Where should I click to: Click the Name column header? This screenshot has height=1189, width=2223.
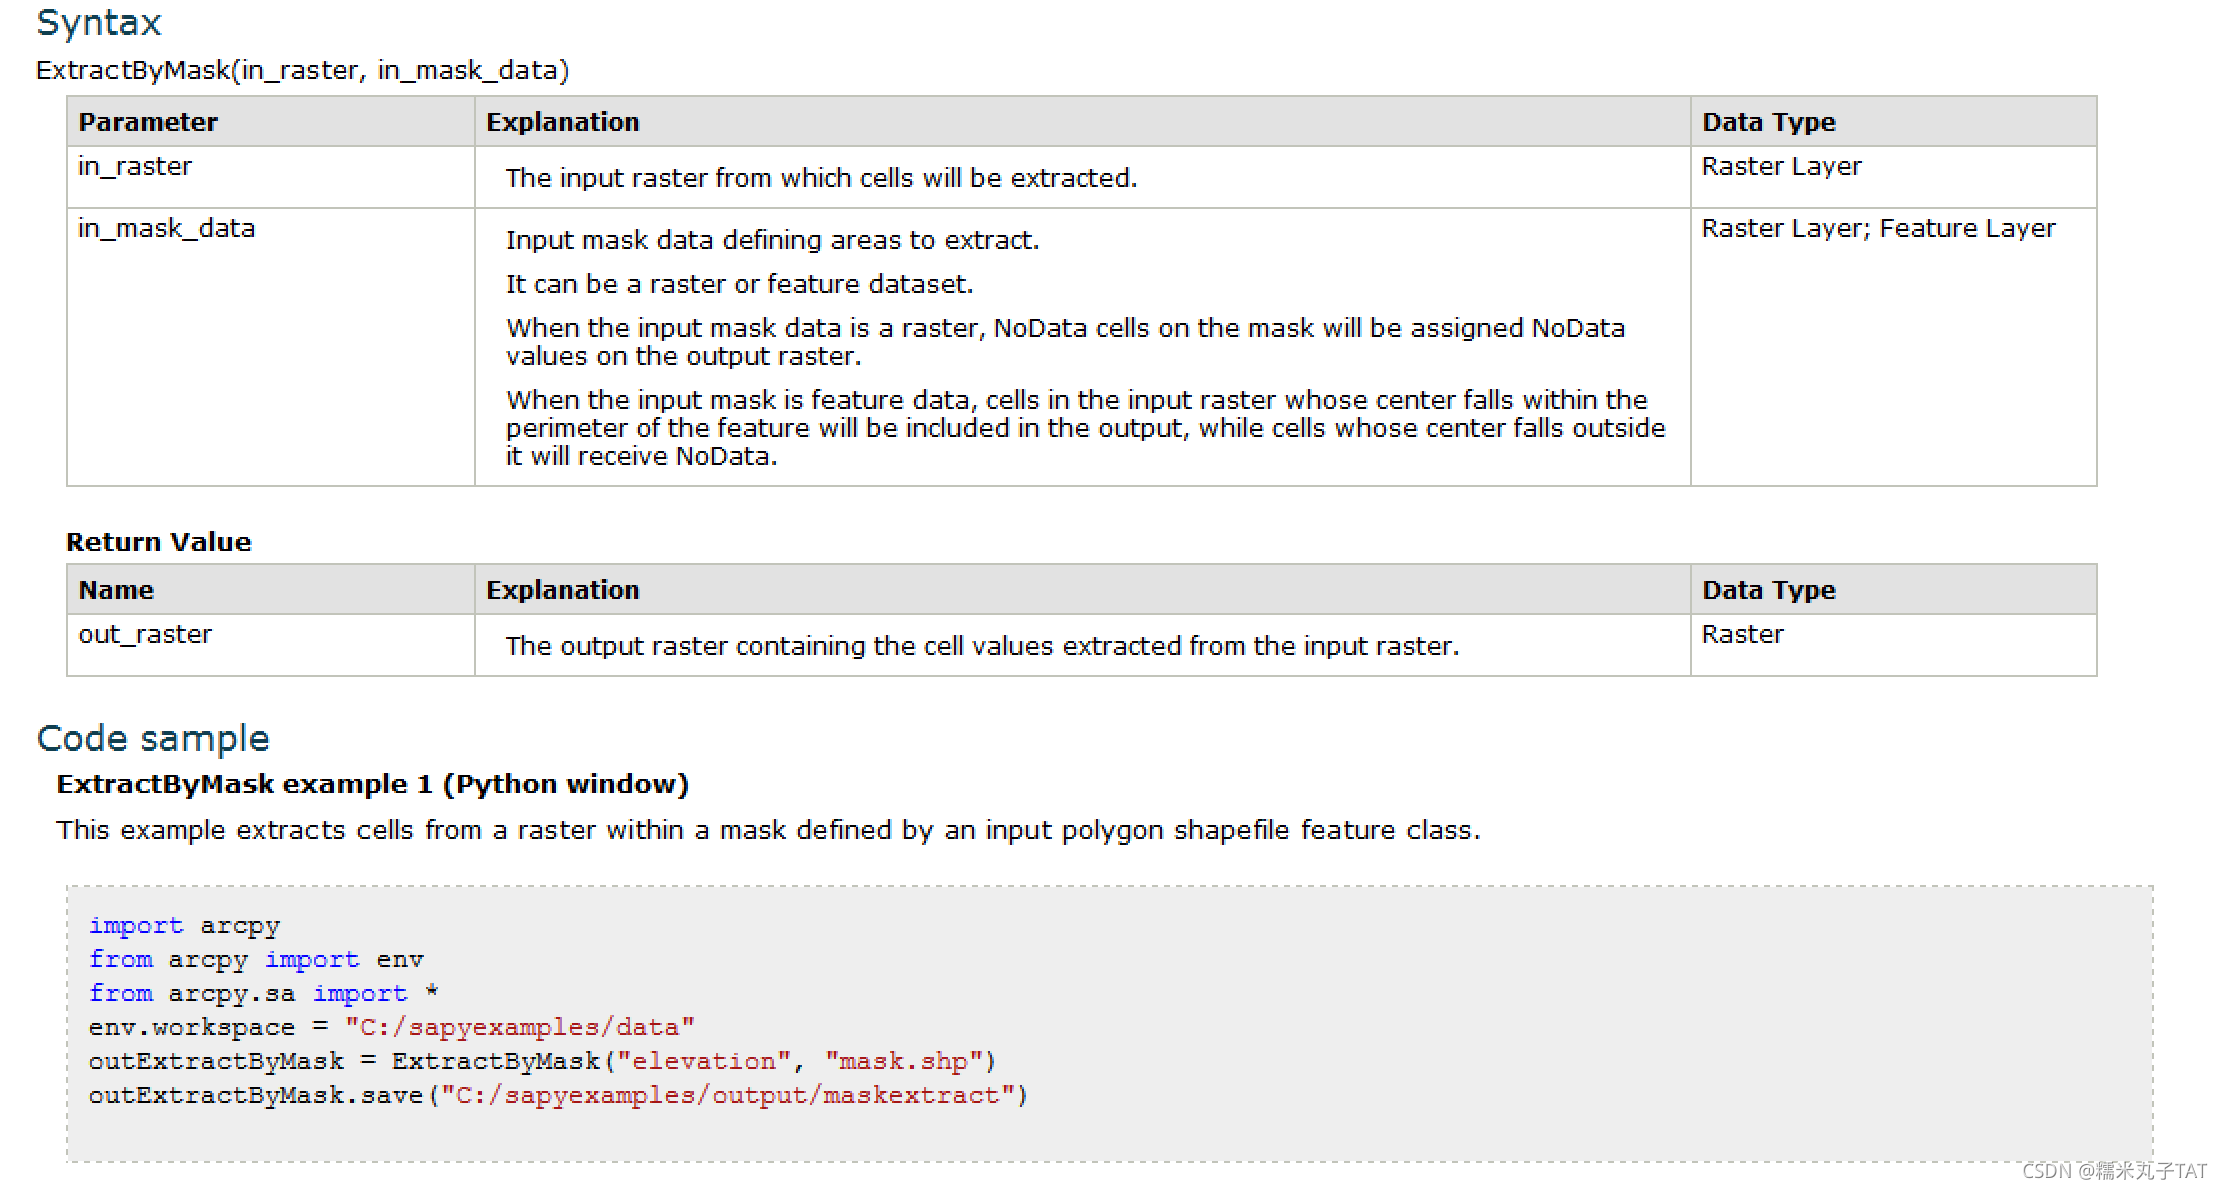(116, 590)
